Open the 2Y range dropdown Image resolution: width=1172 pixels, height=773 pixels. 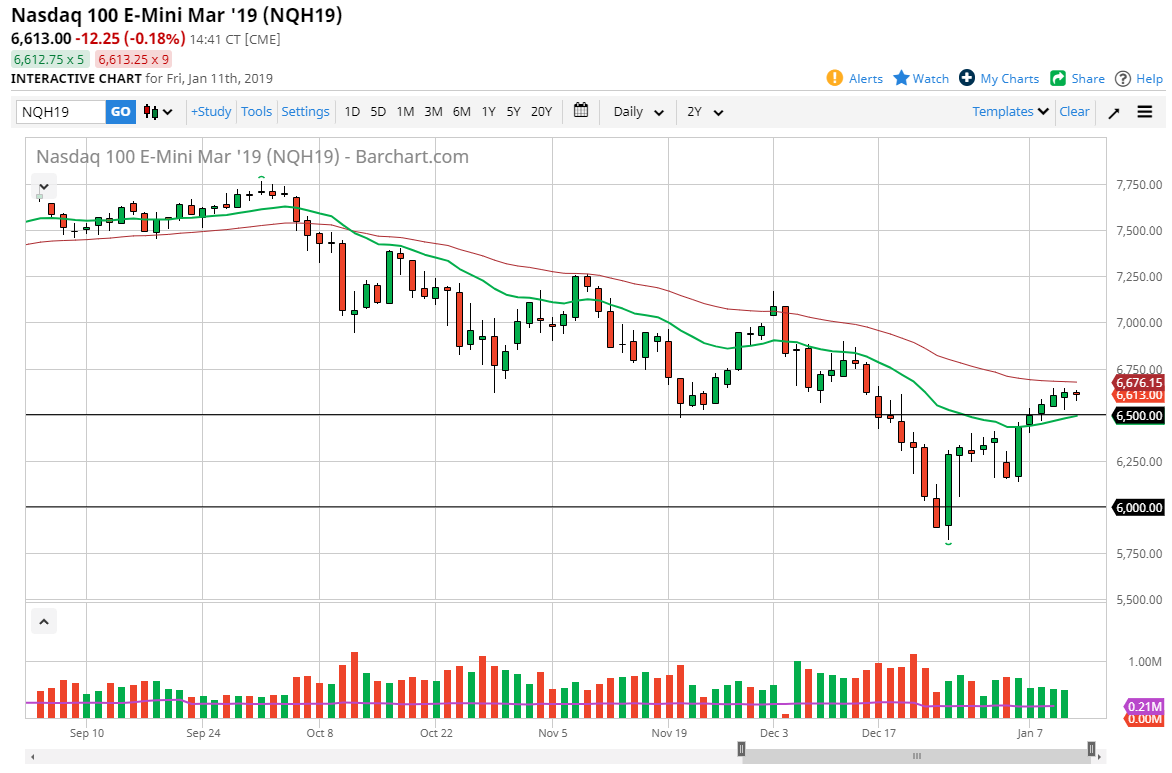tap(705, 112)
